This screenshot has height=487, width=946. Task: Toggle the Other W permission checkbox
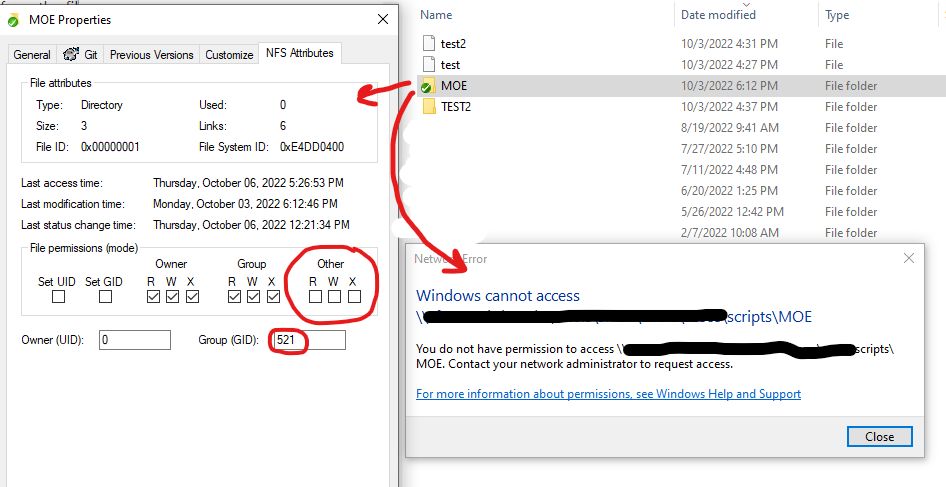pos(334,297)
